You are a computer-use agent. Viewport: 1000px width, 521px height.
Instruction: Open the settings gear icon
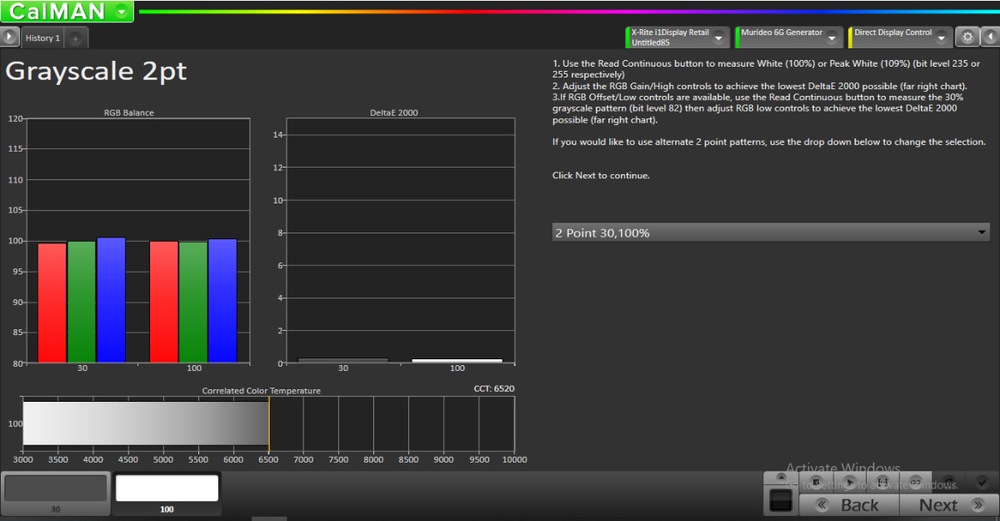pos(966,37)
